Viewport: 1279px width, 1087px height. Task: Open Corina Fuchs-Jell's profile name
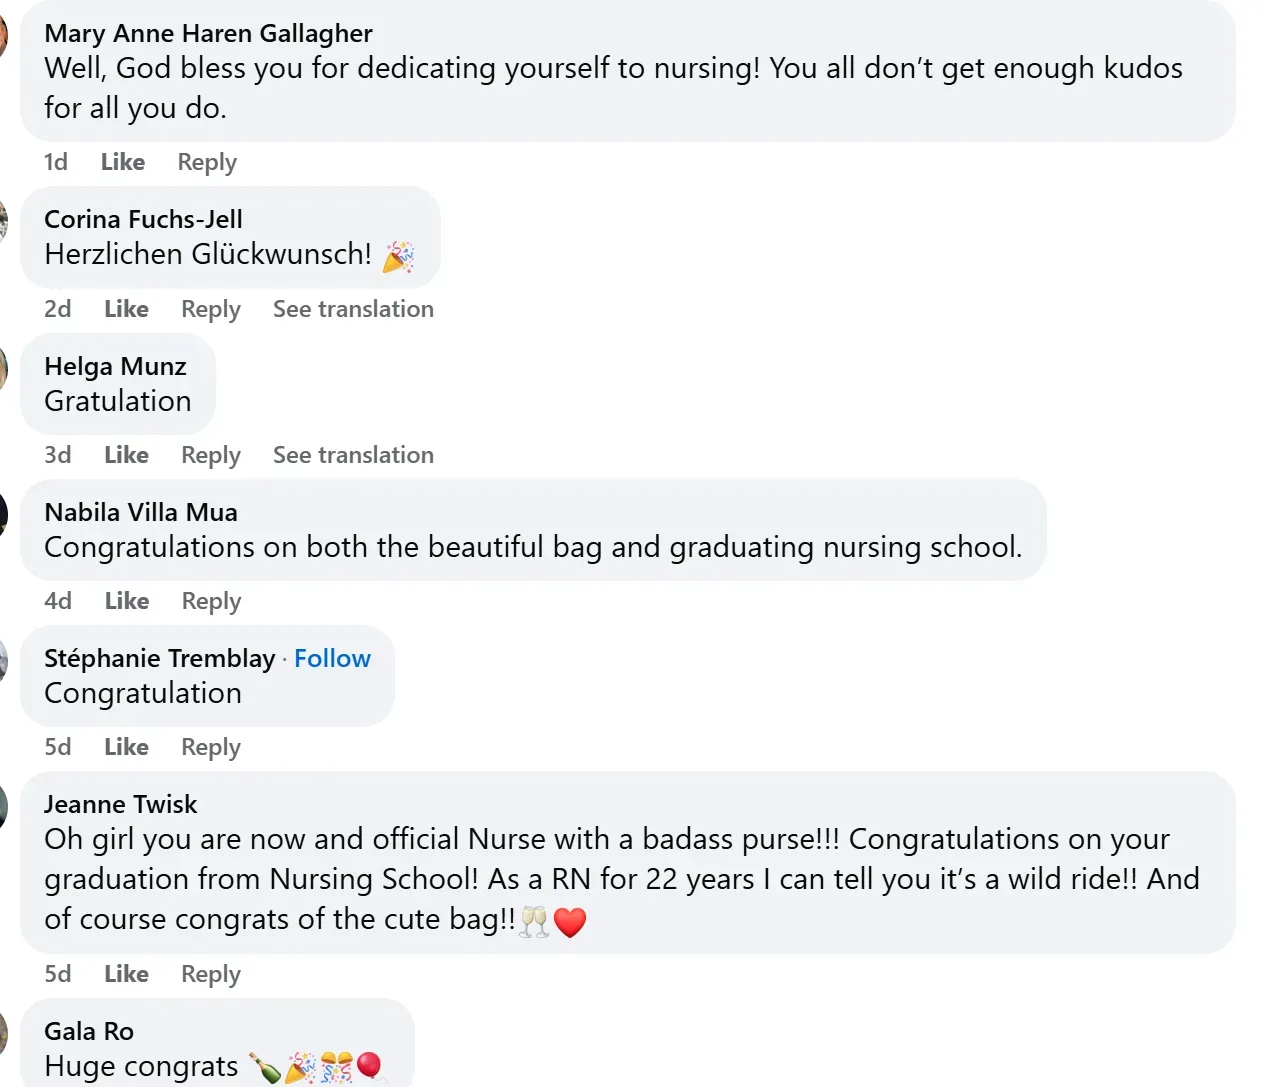pyautogui.click(x=143, y=219)
